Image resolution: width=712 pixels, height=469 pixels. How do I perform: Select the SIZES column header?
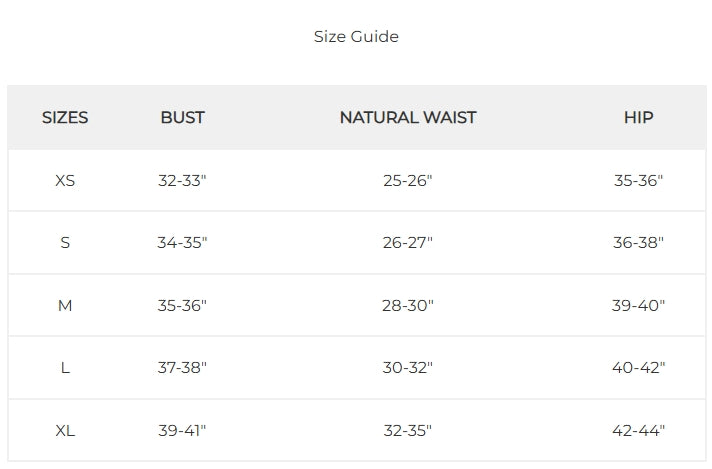coord(65,118)
